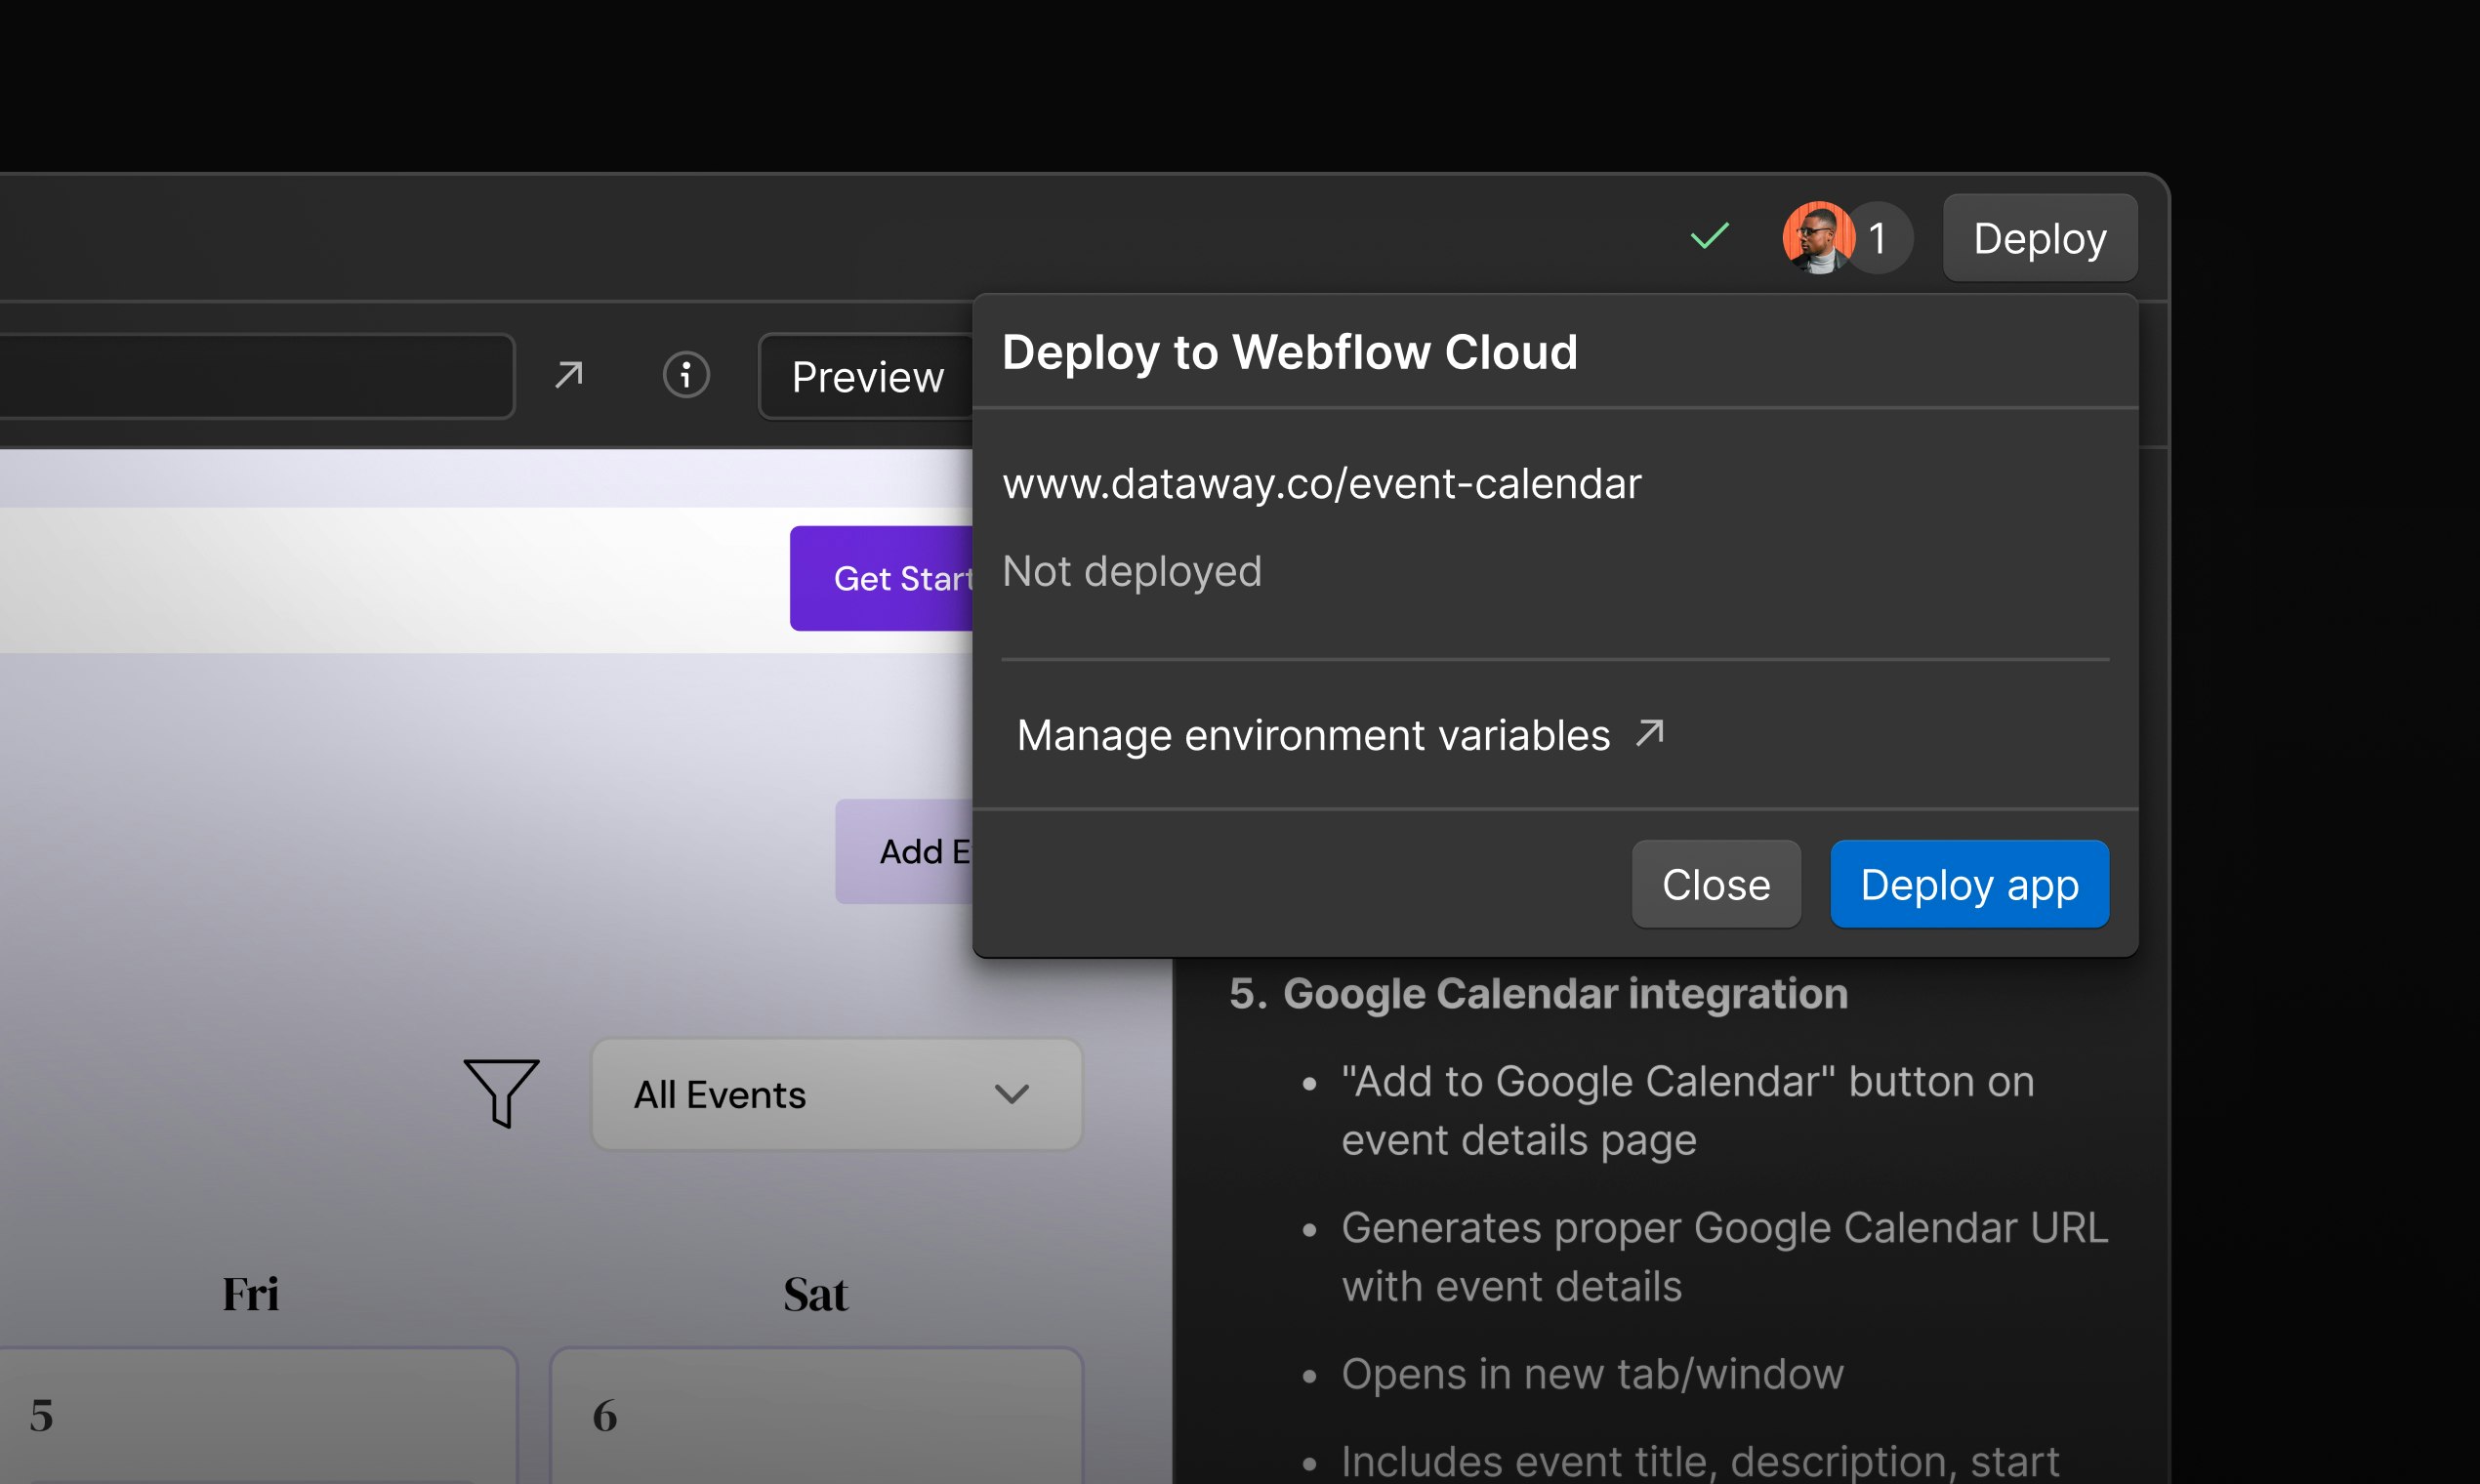Open the Preview mode selector

pyautogui.click(x=867, y=377)
